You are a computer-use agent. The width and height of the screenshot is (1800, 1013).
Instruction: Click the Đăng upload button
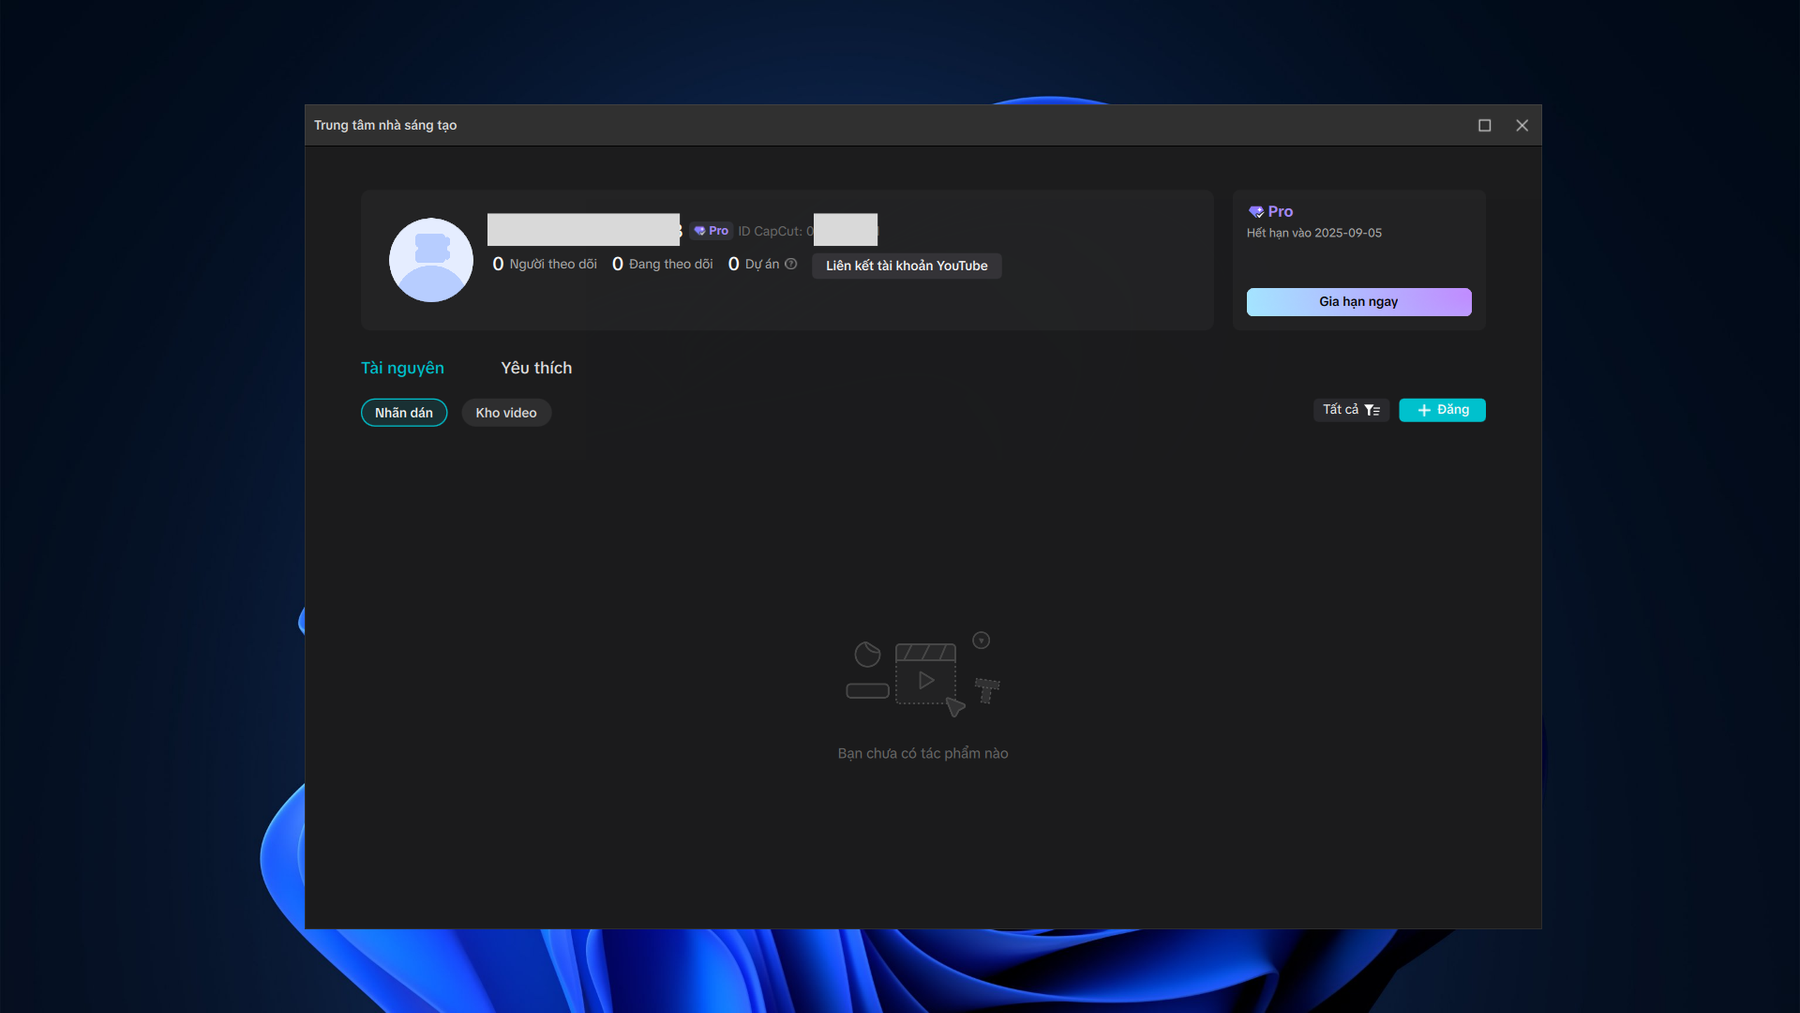pyautogui.click(x=1441, y=410)
